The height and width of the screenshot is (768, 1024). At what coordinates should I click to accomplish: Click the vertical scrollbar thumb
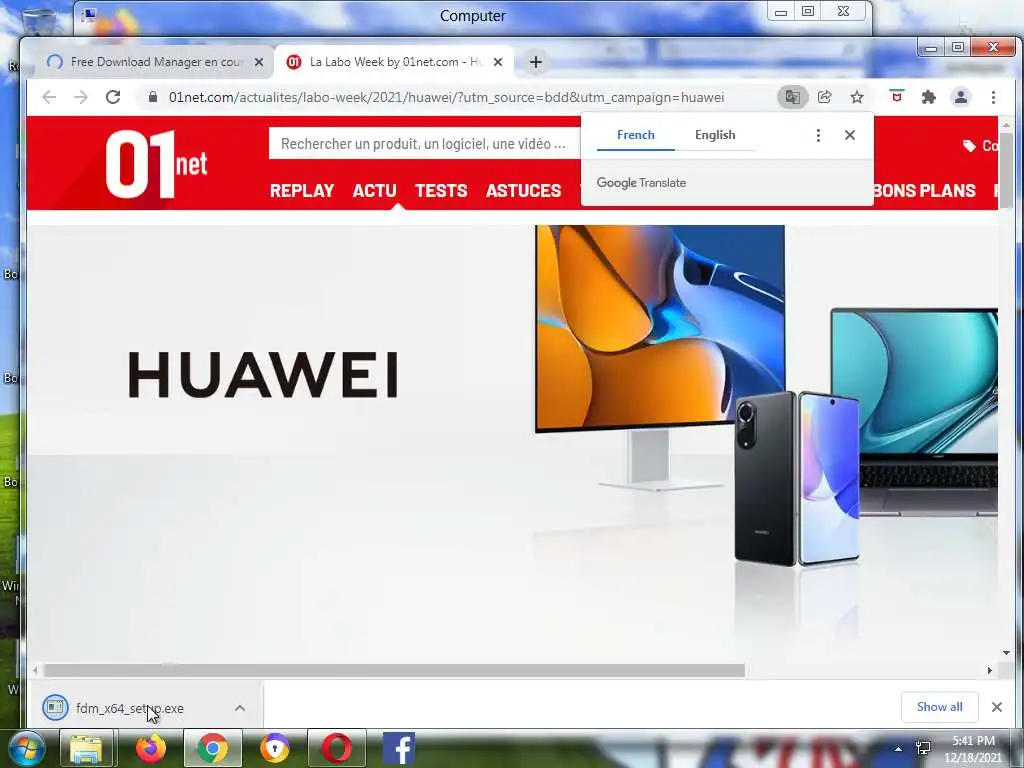pyautogui.click(x=1006, y=170)
